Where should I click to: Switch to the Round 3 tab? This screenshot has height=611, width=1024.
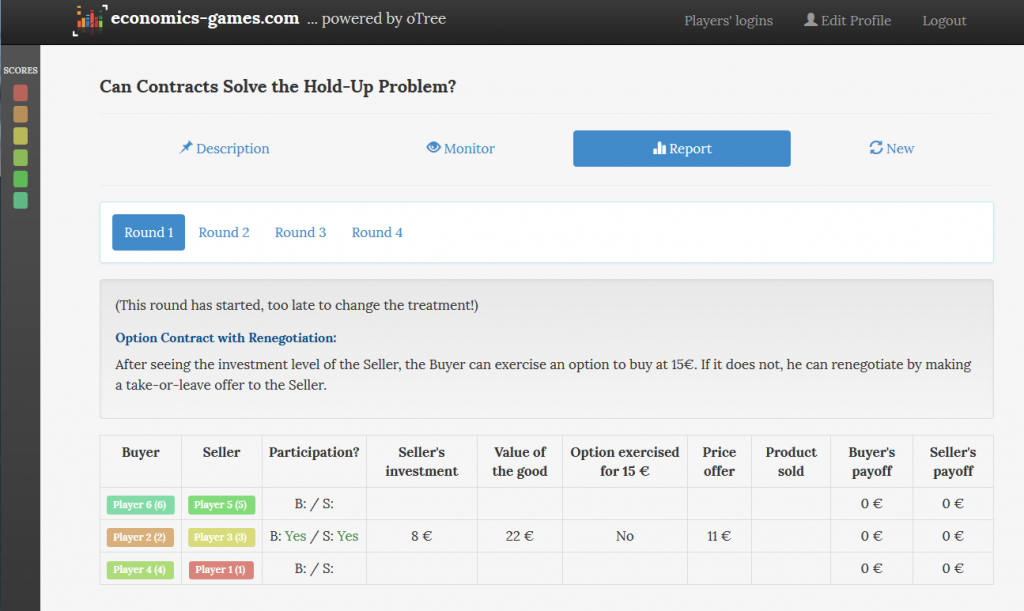click(300, 232)
